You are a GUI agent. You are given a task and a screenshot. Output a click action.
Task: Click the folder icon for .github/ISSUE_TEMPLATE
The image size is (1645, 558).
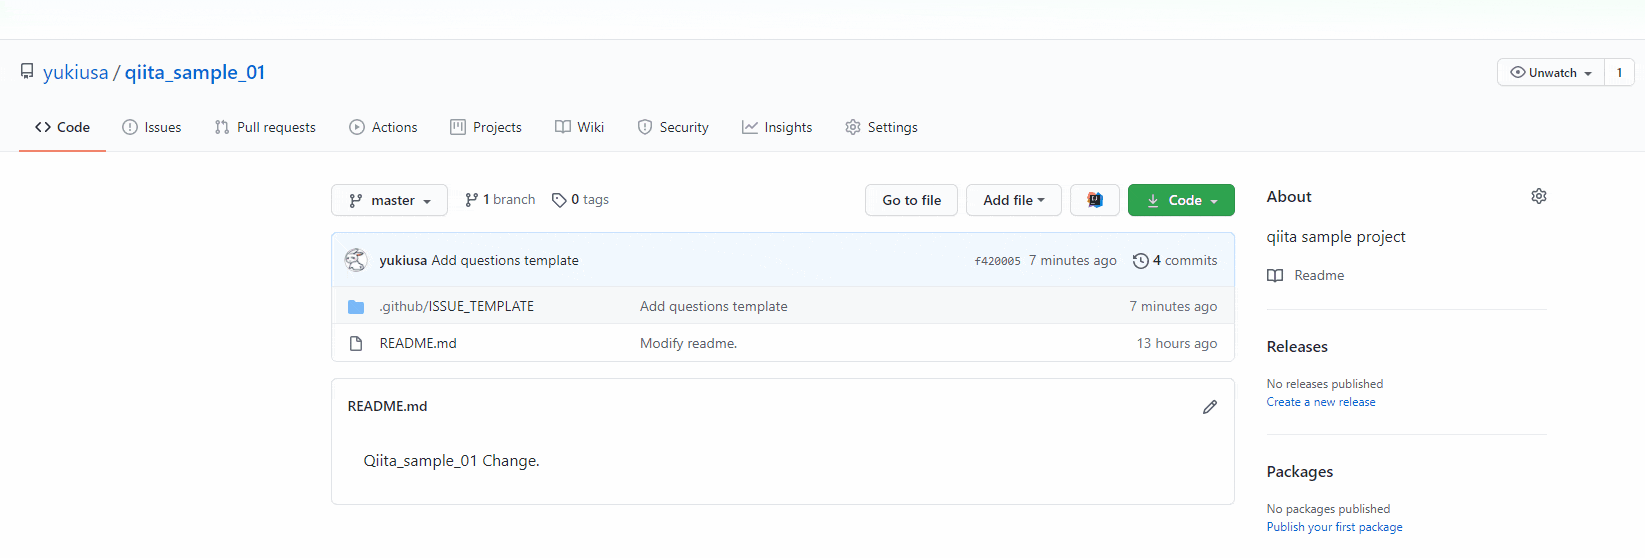coord(356,307)
